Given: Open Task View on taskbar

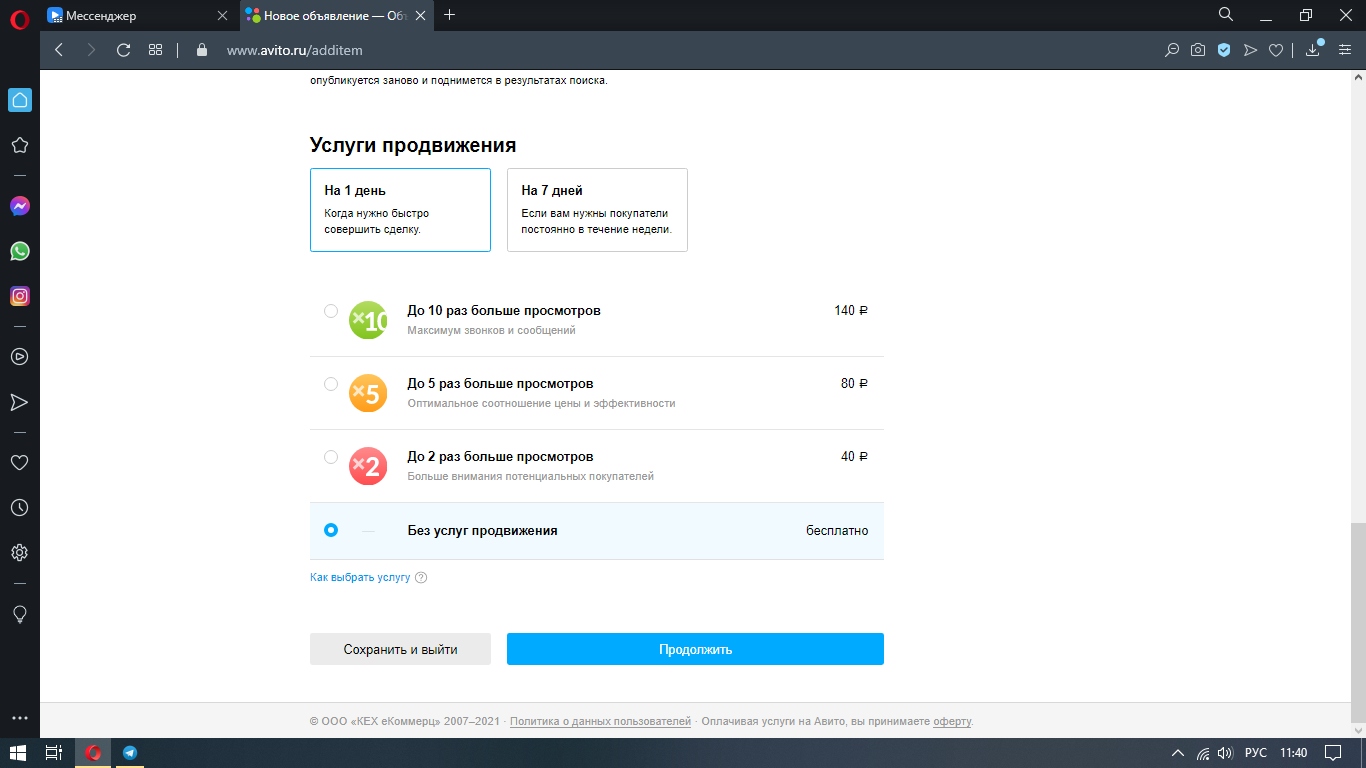Looking at the screenshot, I should tap(56, 753).
